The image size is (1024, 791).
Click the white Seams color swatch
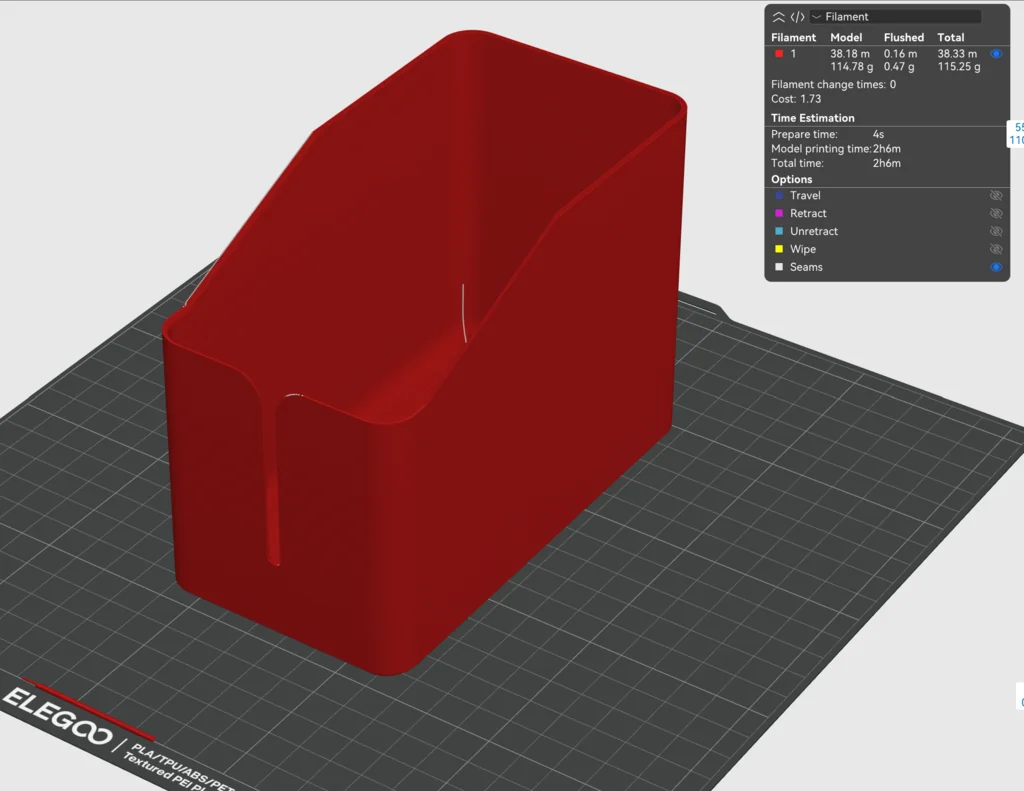[779, 268]
